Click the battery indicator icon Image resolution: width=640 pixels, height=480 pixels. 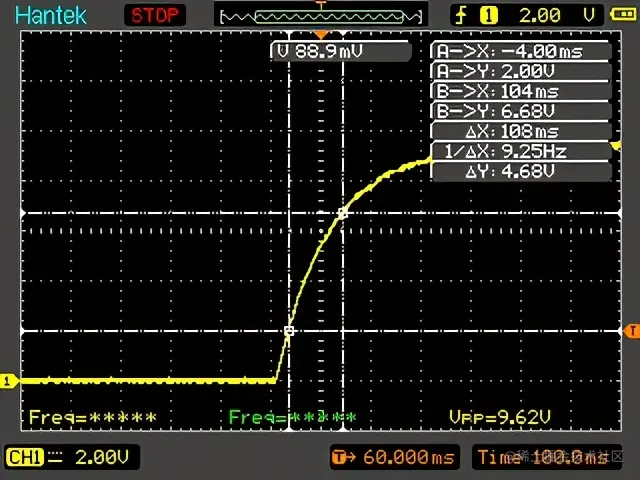click(x=622, y=14)
